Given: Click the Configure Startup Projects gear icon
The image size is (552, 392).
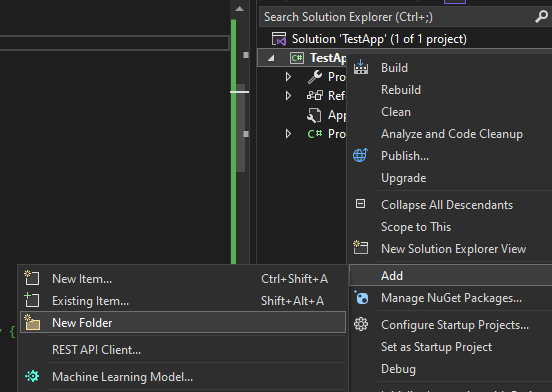Looking at the screenshot, I should (361, 324).
